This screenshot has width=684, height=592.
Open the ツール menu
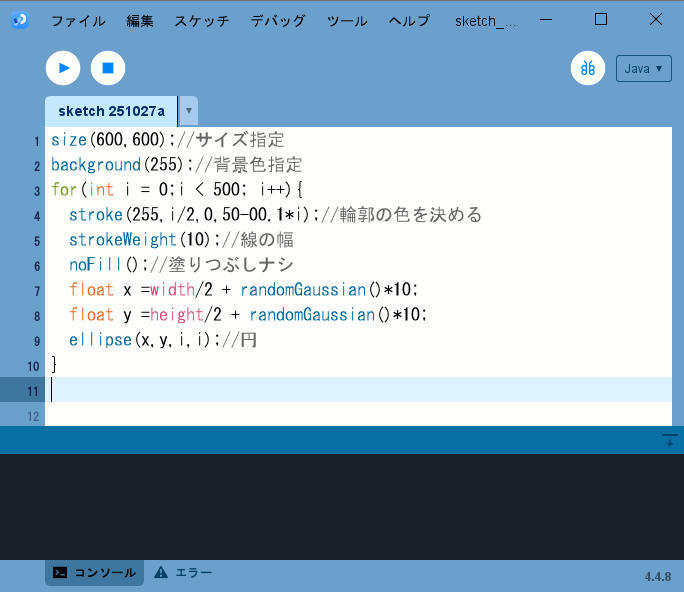347,21
